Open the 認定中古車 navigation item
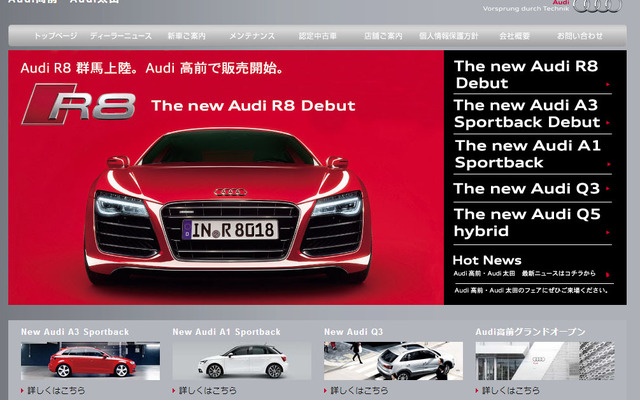This screenshot has width=640, height=400. click(x=318, y=36)
